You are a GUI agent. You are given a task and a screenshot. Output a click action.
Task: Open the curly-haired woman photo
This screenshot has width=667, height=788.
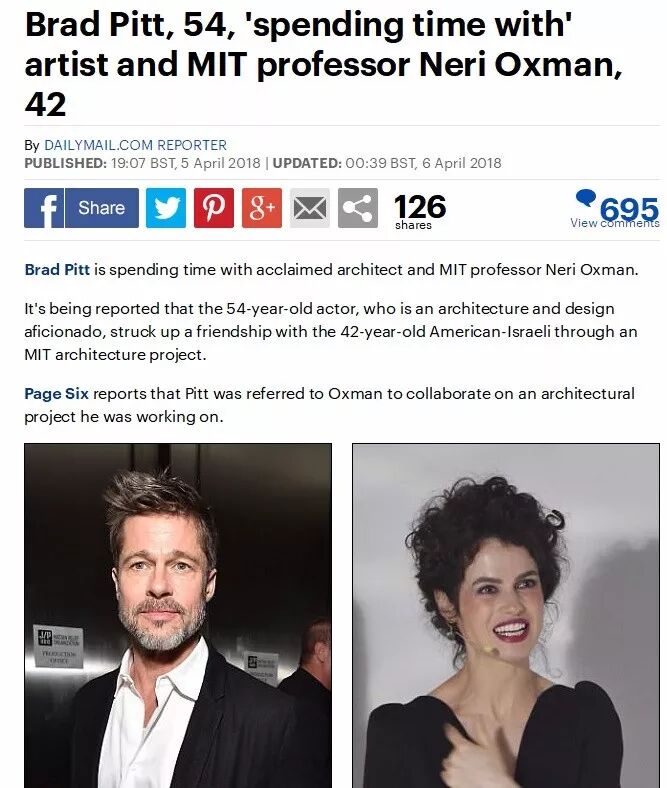[x=506, y=616]
